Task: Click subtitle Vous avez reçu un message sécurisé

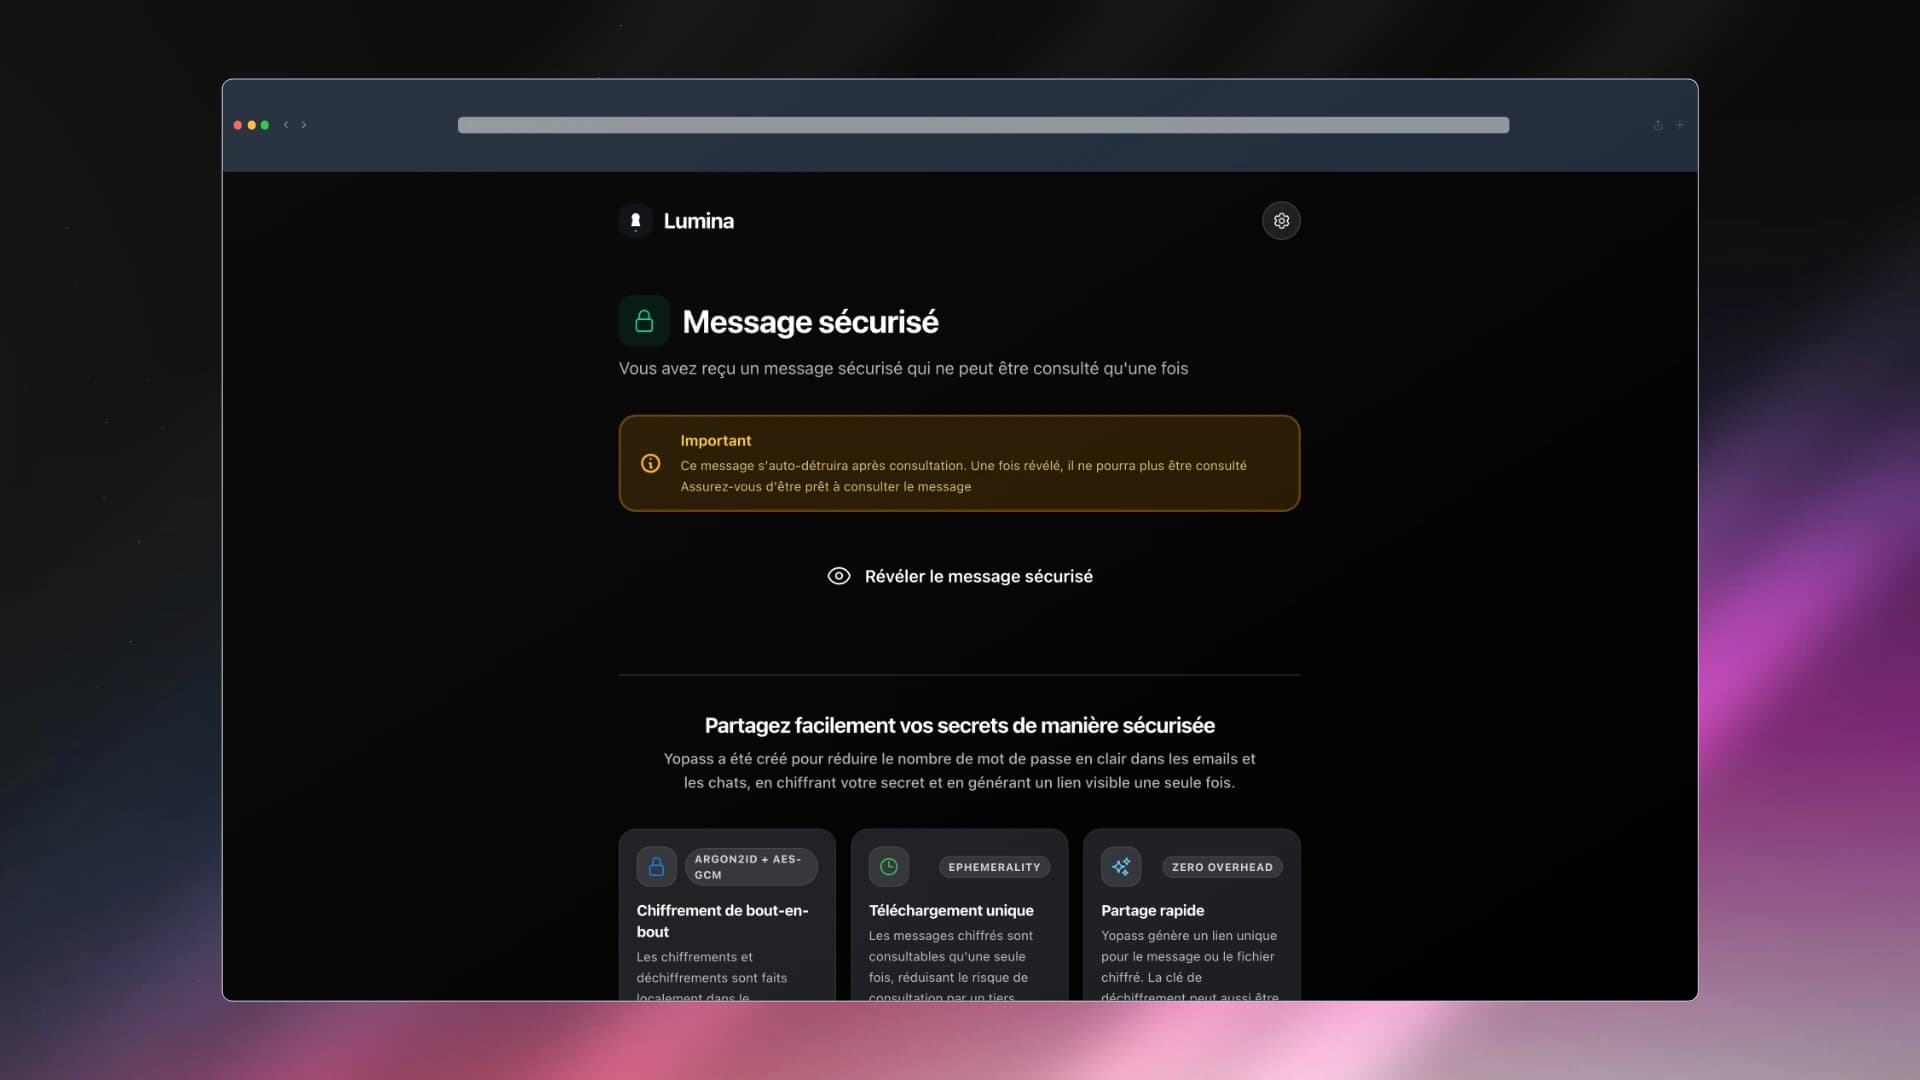Action: (903, 368)
